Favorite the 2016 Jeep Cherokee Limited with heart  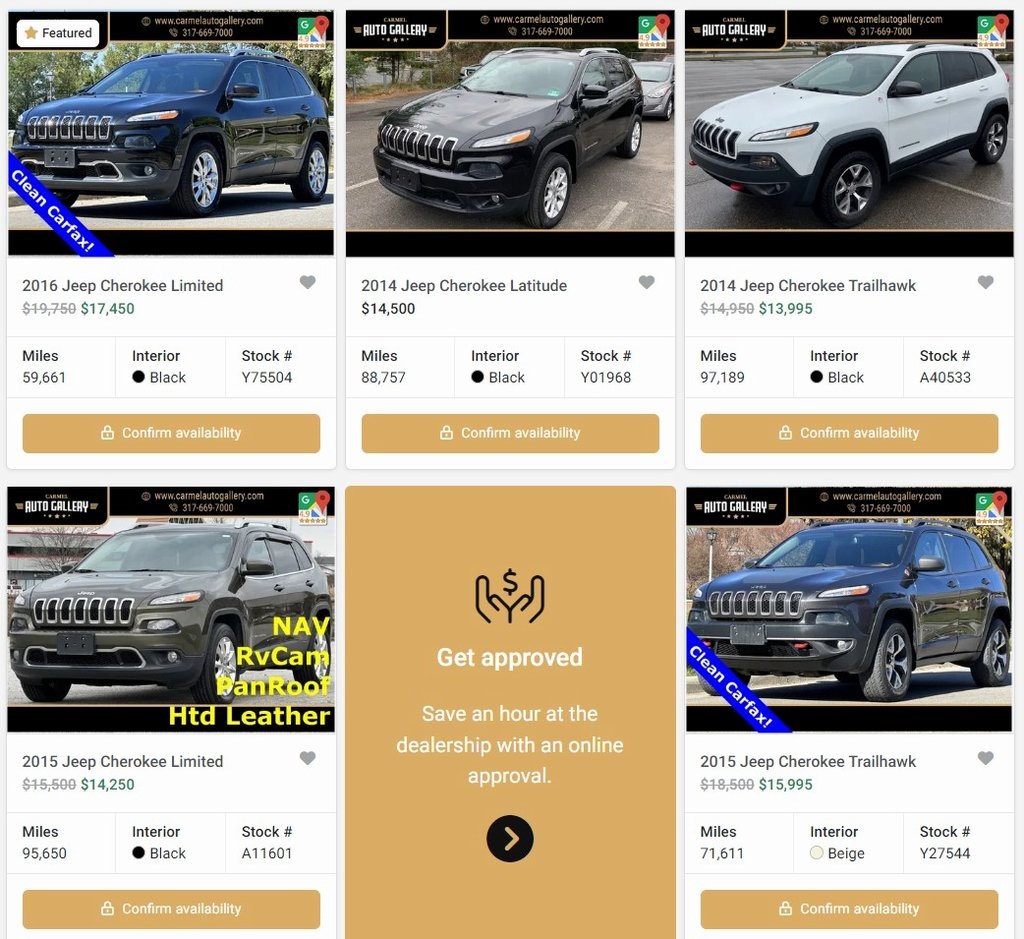click(308, 282)
